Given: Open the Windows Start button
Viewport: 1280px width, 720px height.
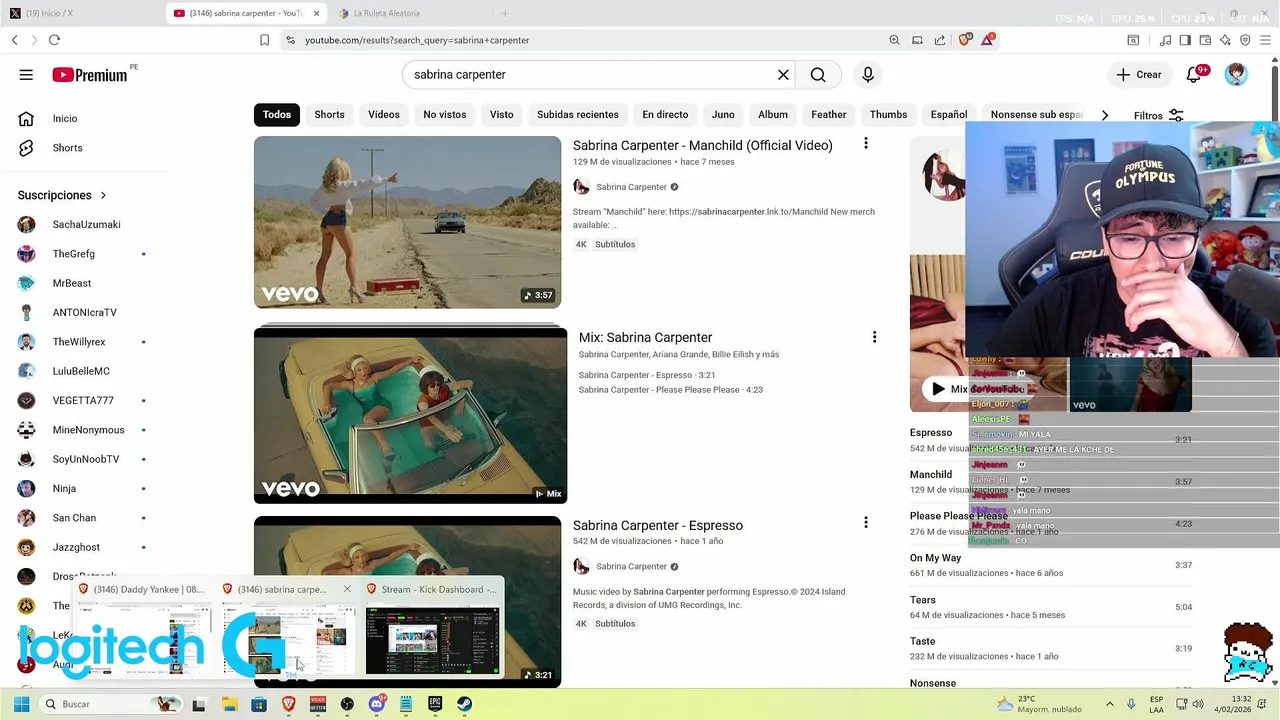Looking at the screenshot, I should pos(21,704).
